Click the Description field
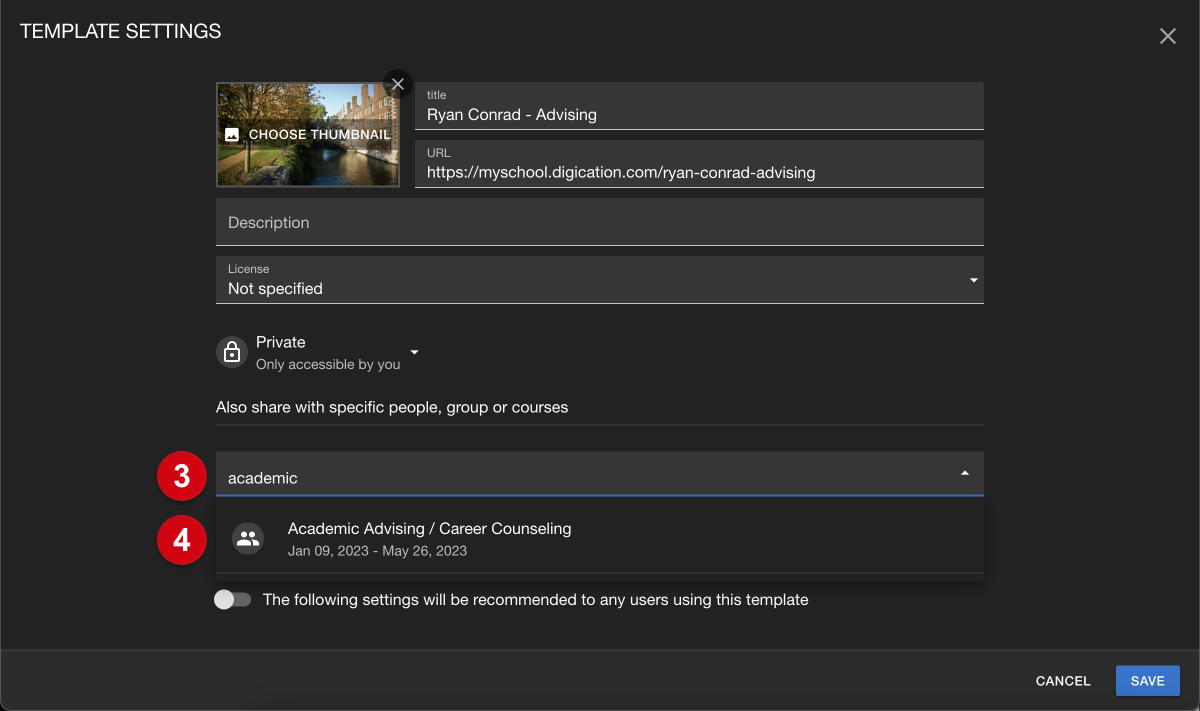 pyautogui.click(x=600, y=222)
